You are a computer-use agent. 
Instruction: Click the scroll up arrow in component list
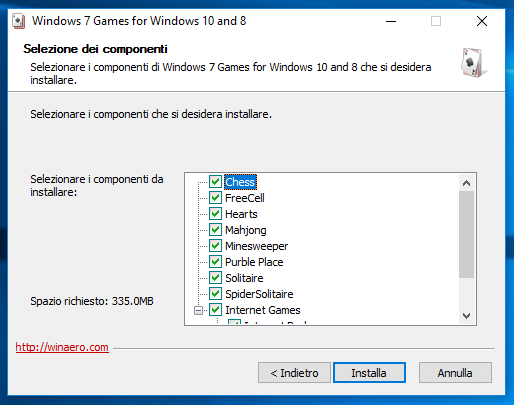click(466, 183)
